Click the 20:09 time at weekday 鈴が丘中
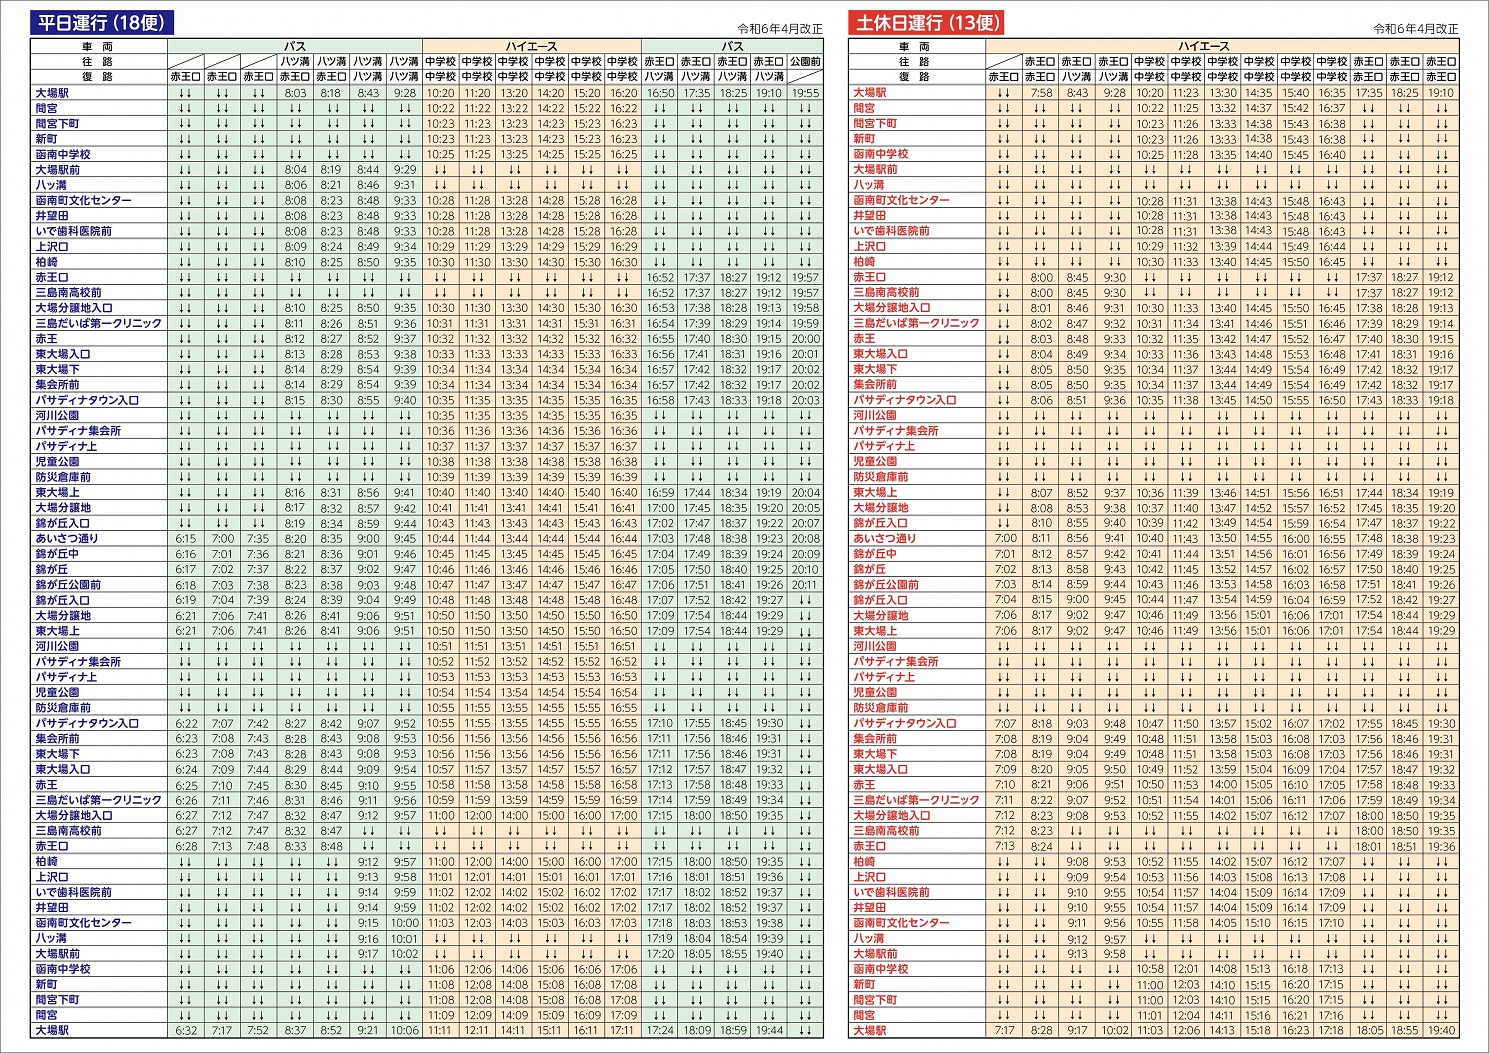The width and height of the screenshot is (1489, 1053). (x=805, y=554)
